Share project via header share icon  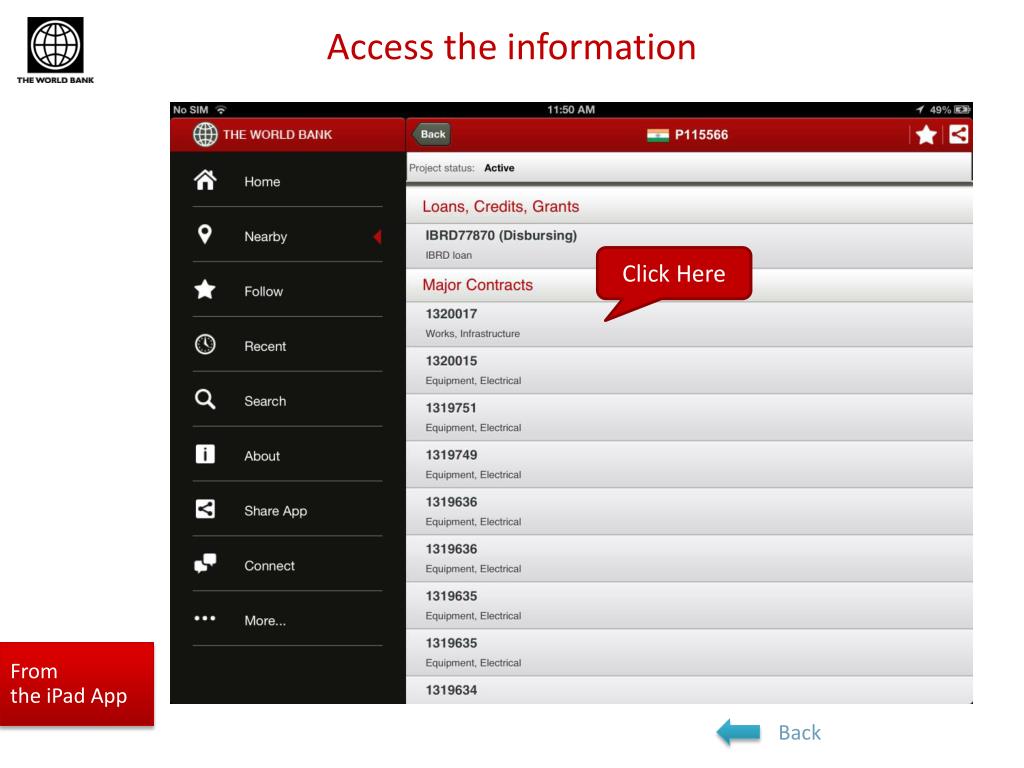(958, 135)
